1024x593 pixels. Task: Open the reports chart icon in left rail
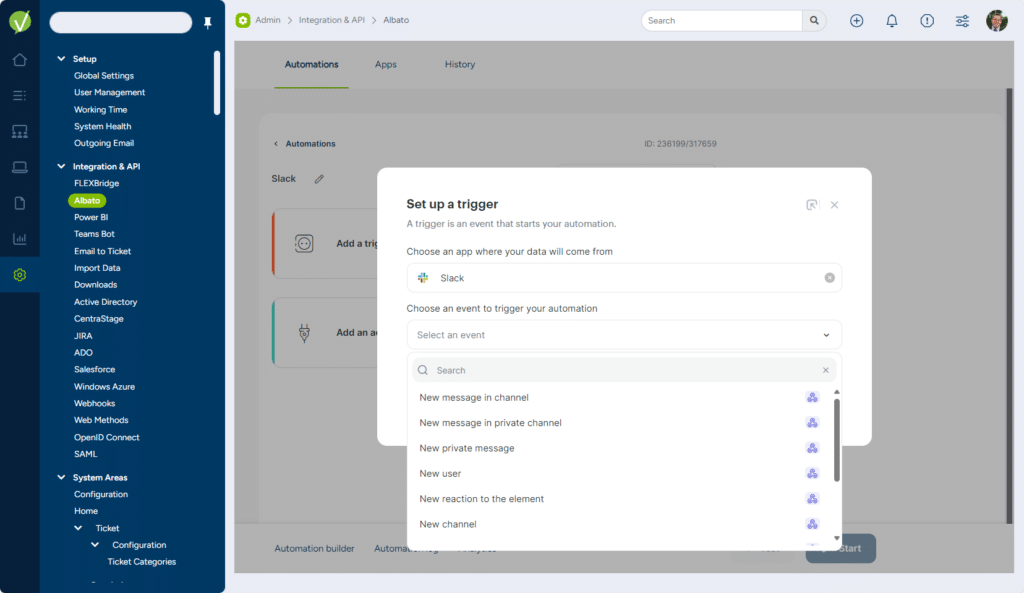19,239
